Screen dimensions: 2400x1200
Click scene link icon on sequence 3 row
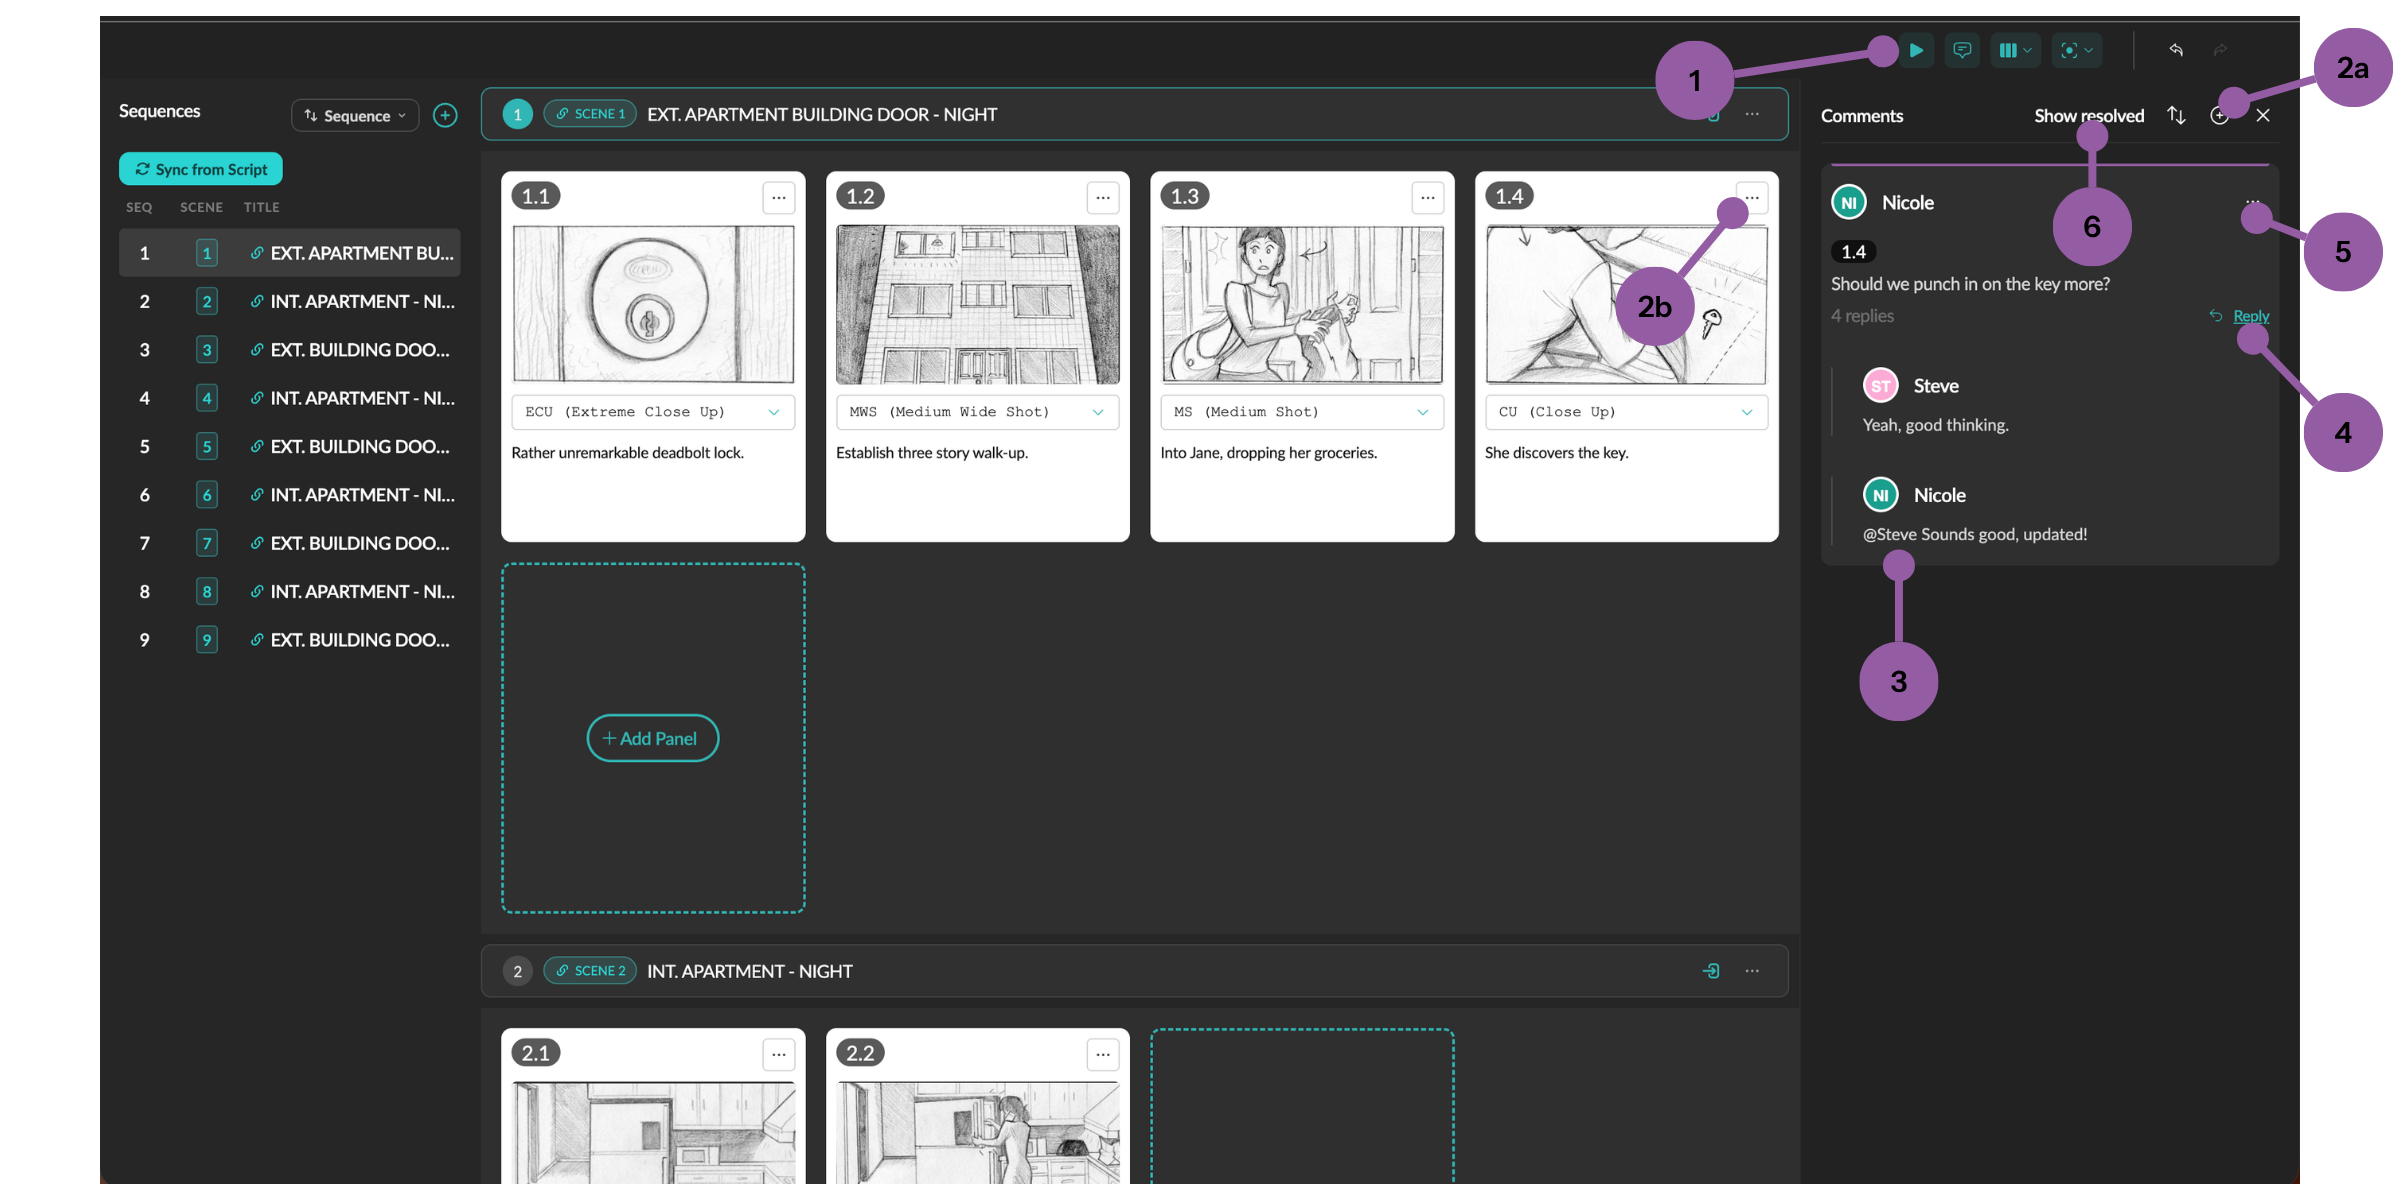pos(257,349)
